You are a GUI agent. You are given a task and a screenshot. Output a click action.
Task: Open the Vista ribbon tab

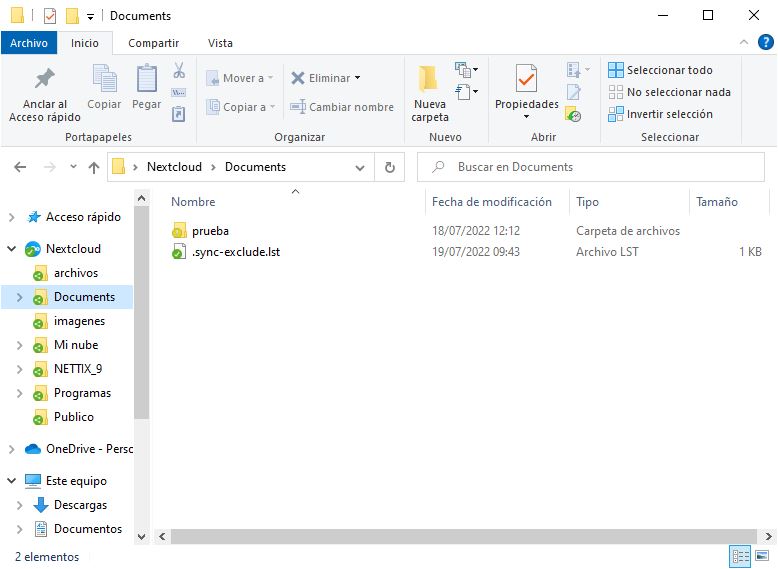pyautogui.click(x=220, y=43)
